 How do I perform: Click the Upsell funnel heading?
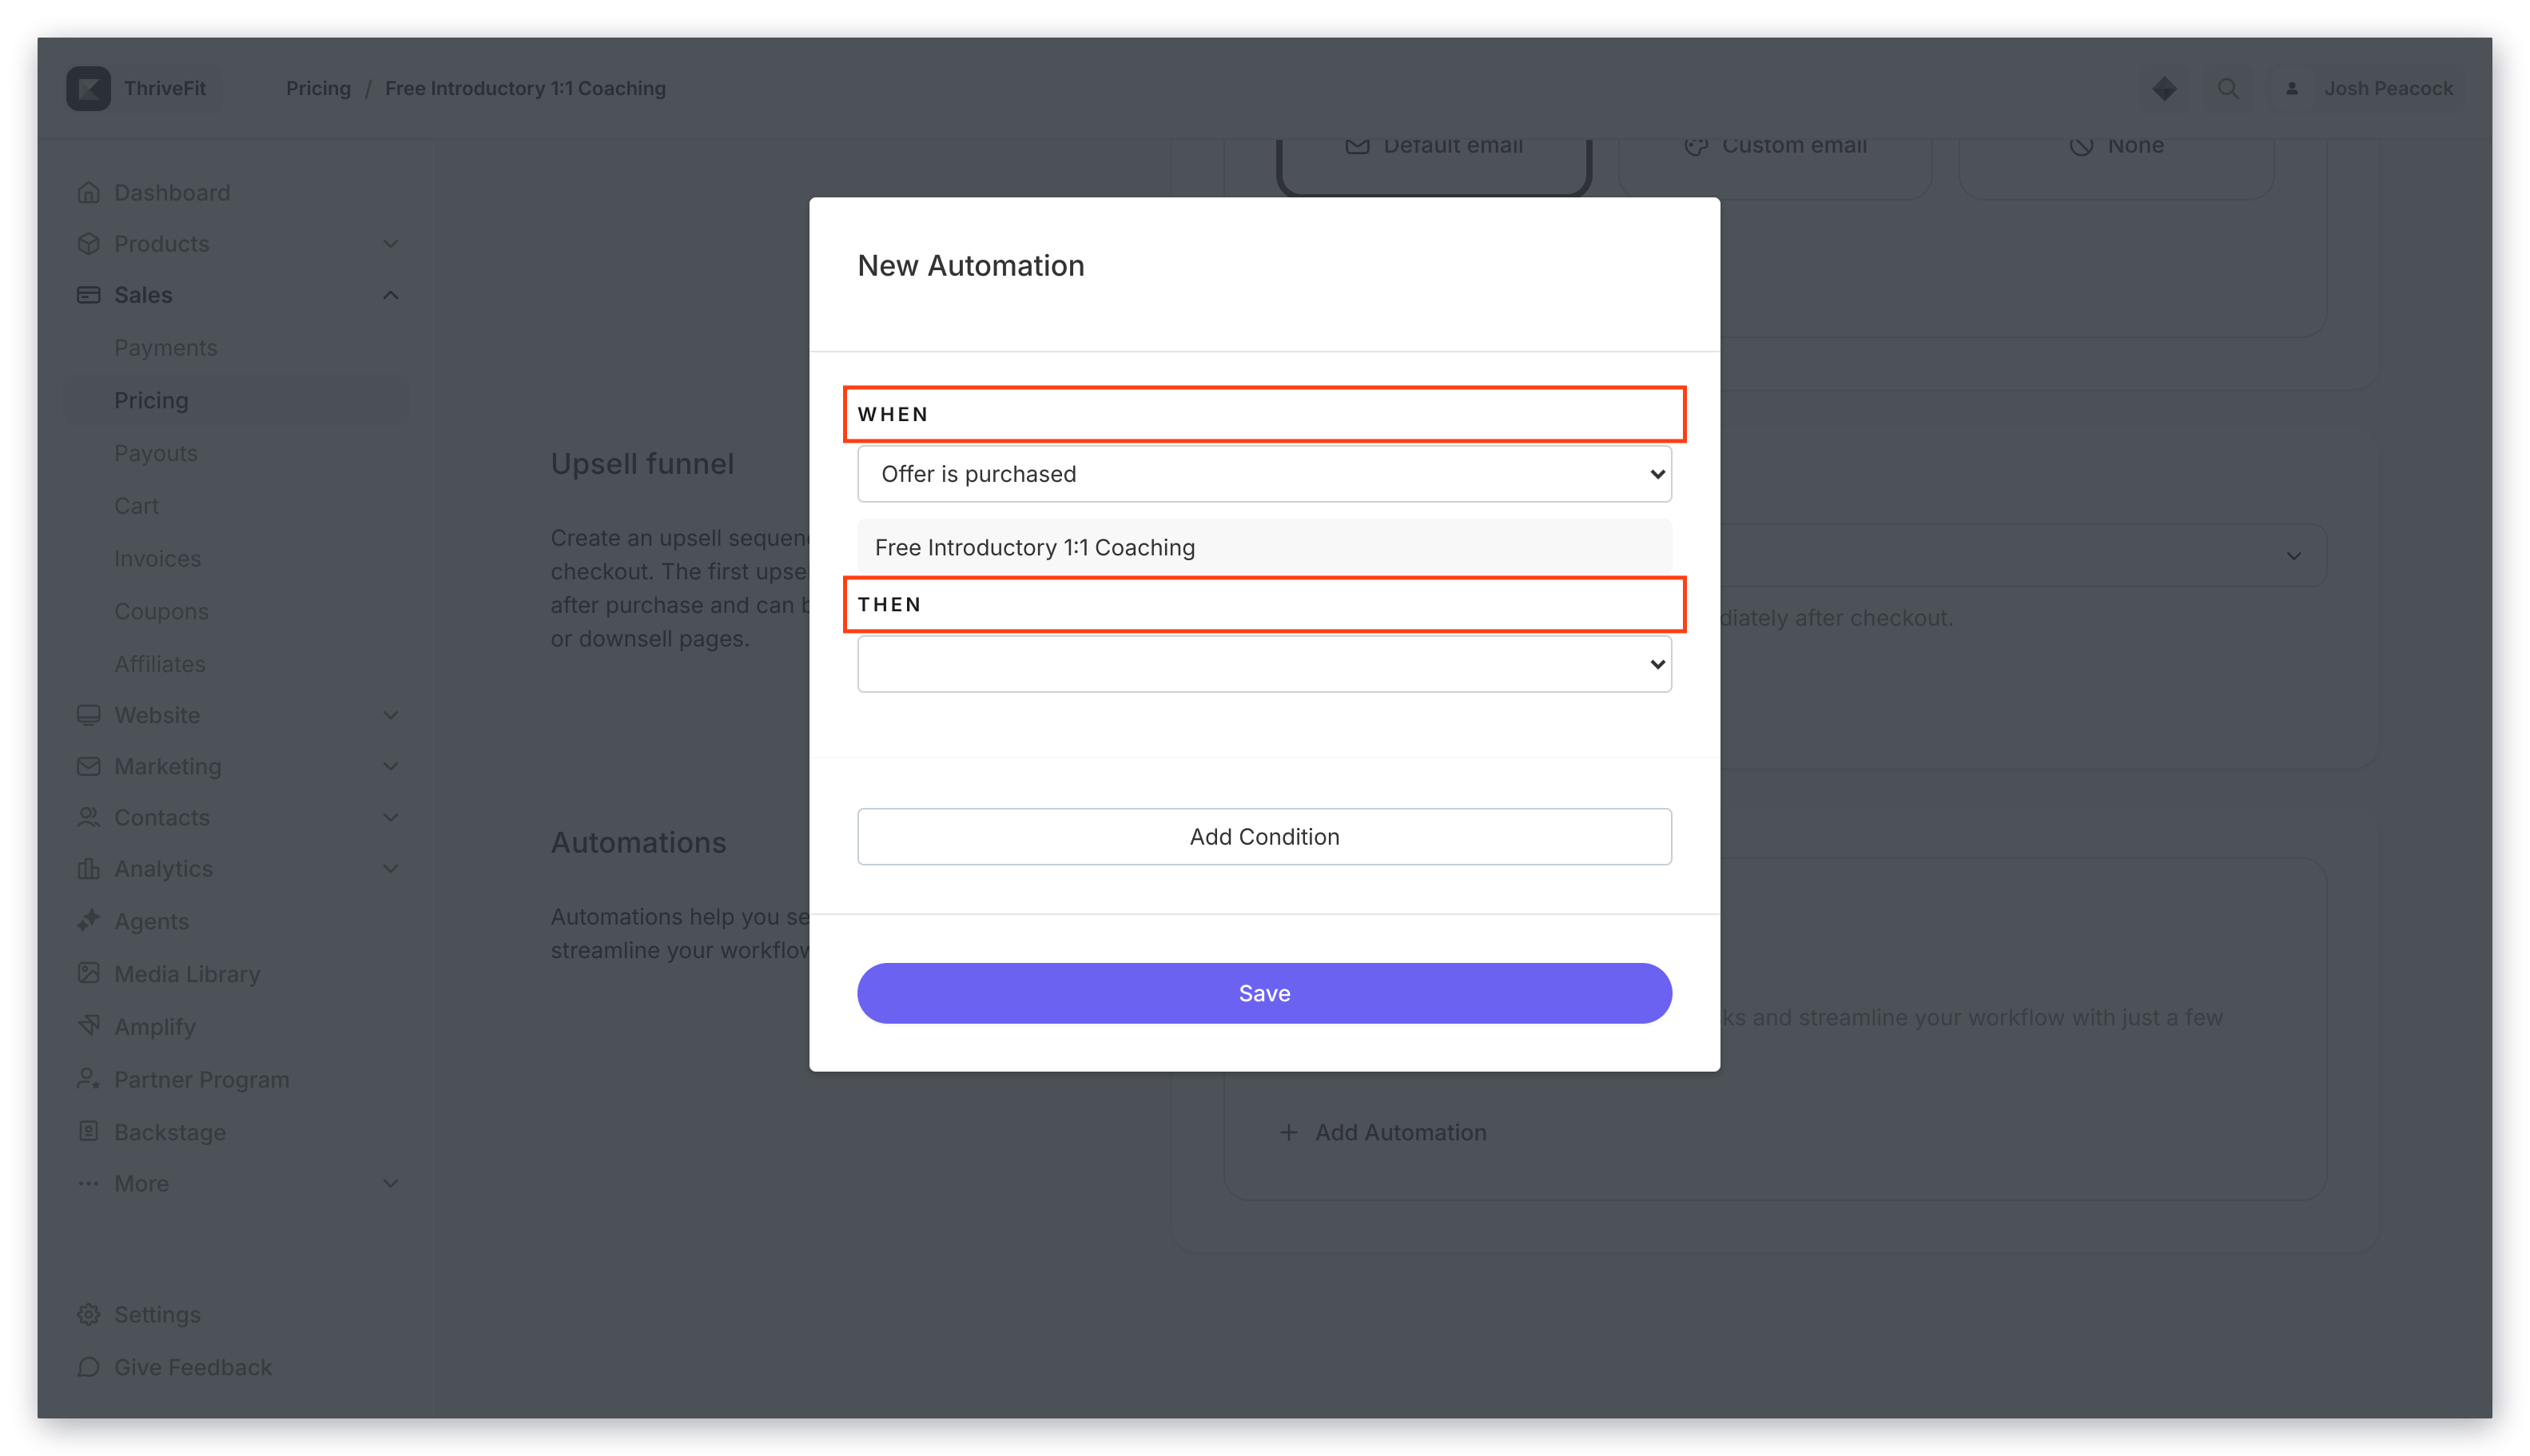point(642,463)
